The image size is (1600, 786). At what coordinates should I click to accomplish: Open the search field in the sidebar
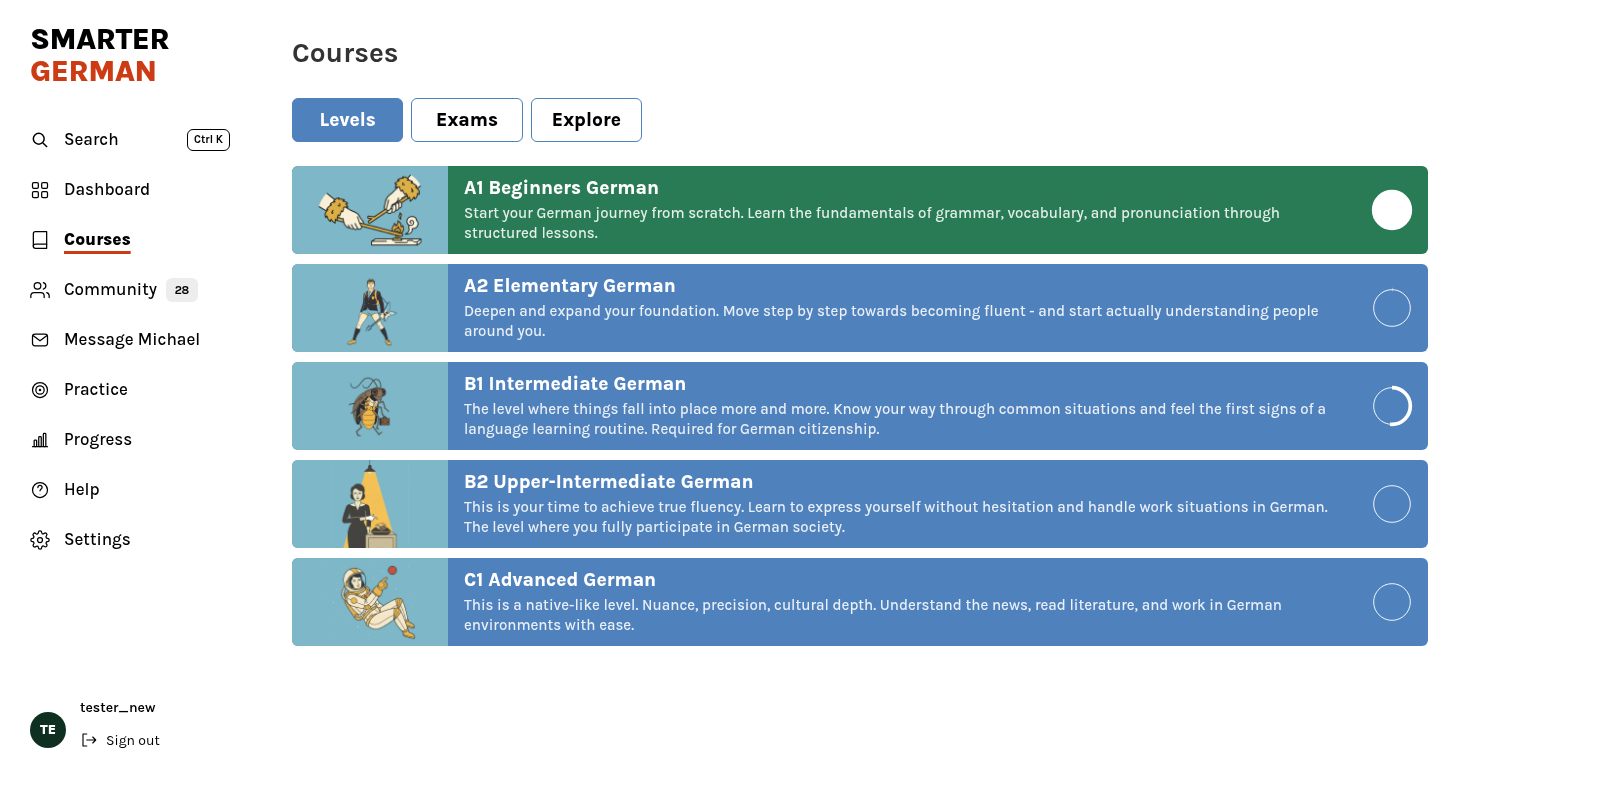click(130, 140)
